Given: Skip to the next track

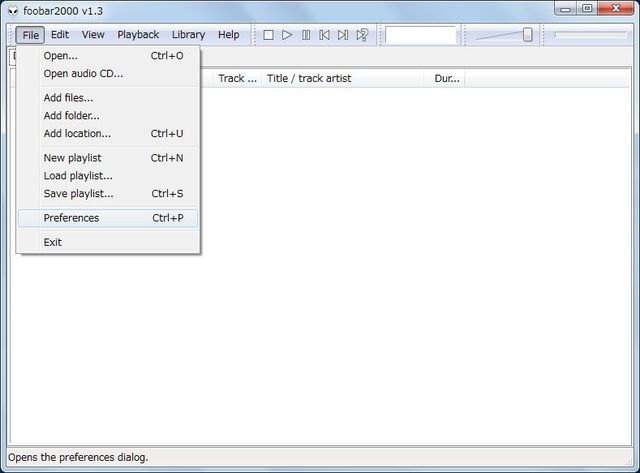Looking at the screenshot, I should tap(343, 35).
